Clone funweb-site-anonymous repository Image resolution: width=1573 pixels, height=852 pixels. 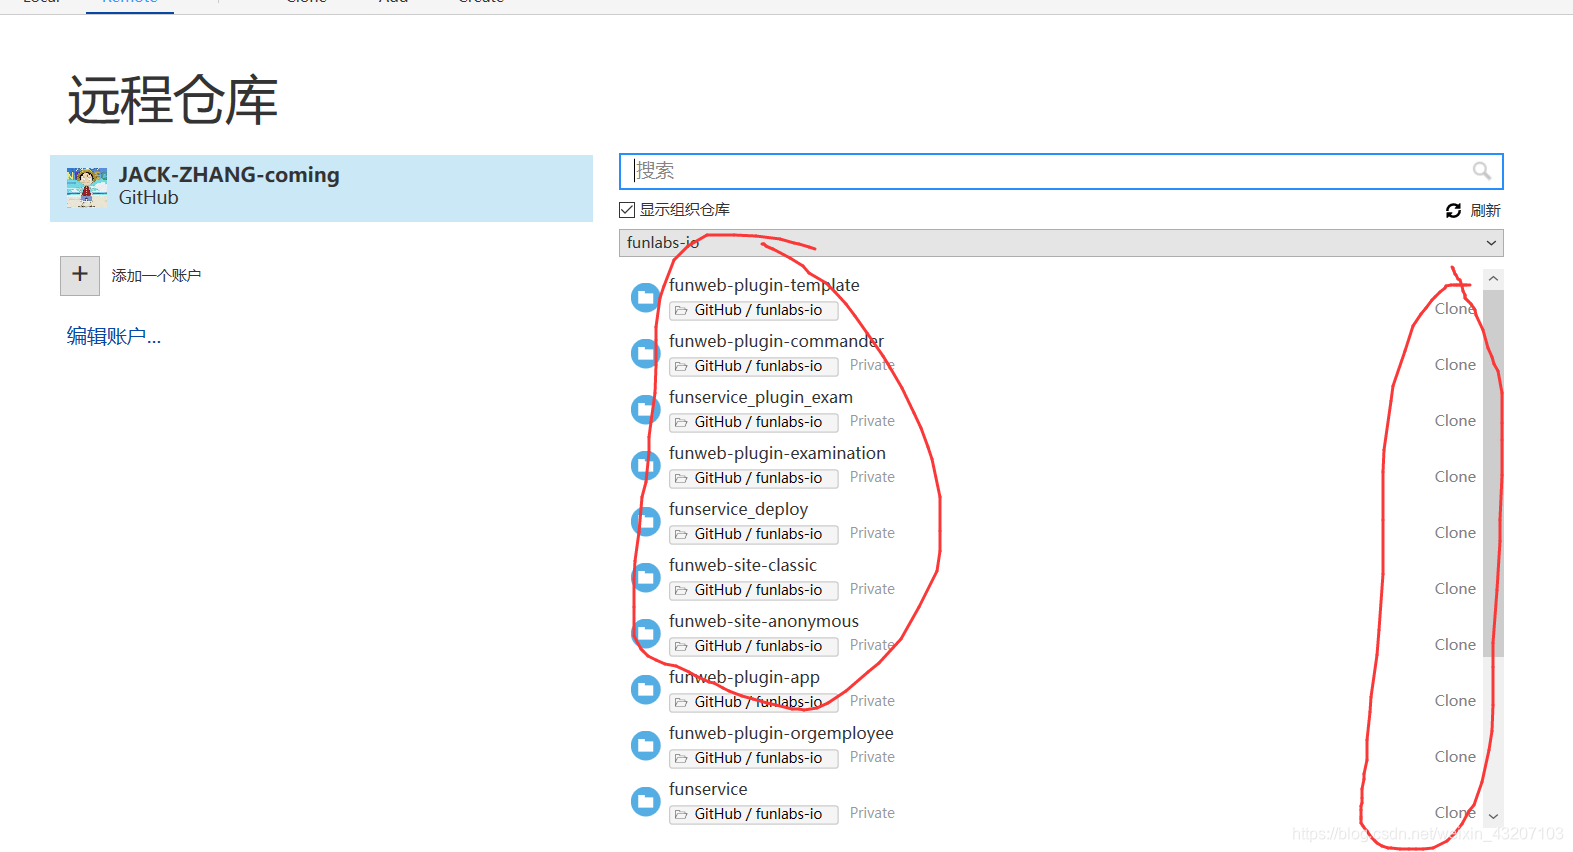1455,645
